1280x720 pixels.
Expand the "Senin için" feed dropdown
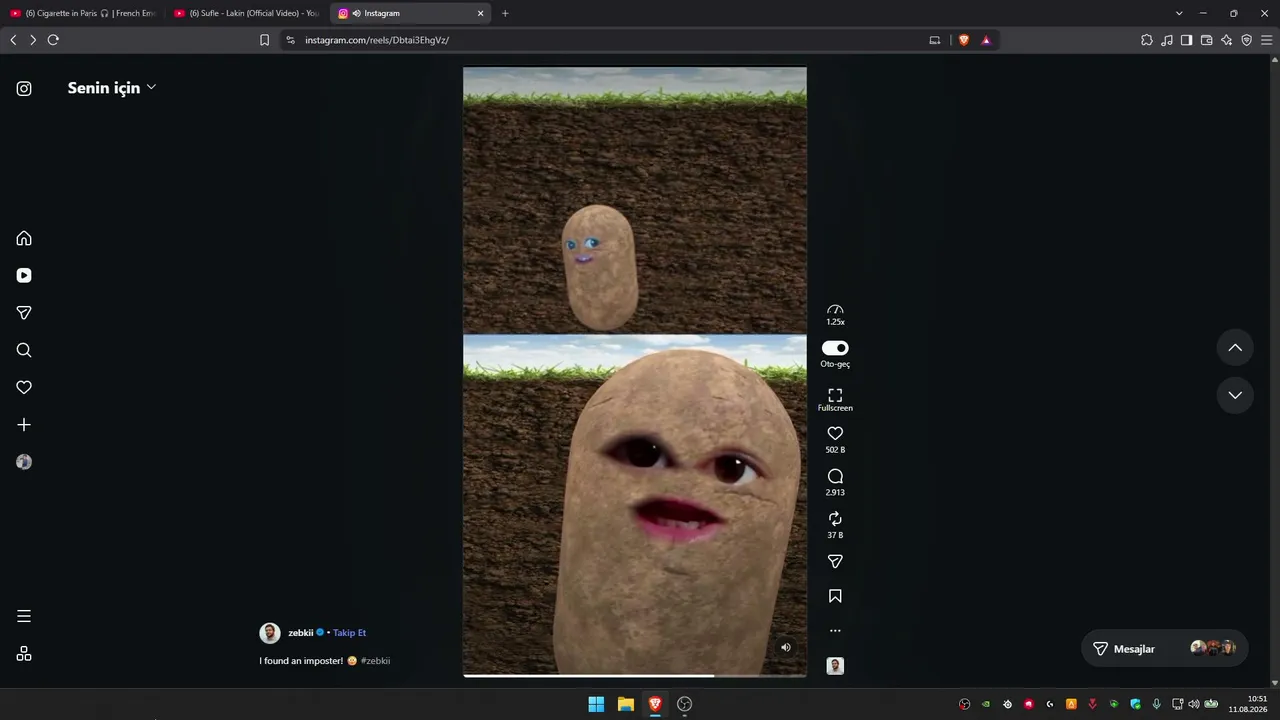pyautogui.click(x=112, y=88)
